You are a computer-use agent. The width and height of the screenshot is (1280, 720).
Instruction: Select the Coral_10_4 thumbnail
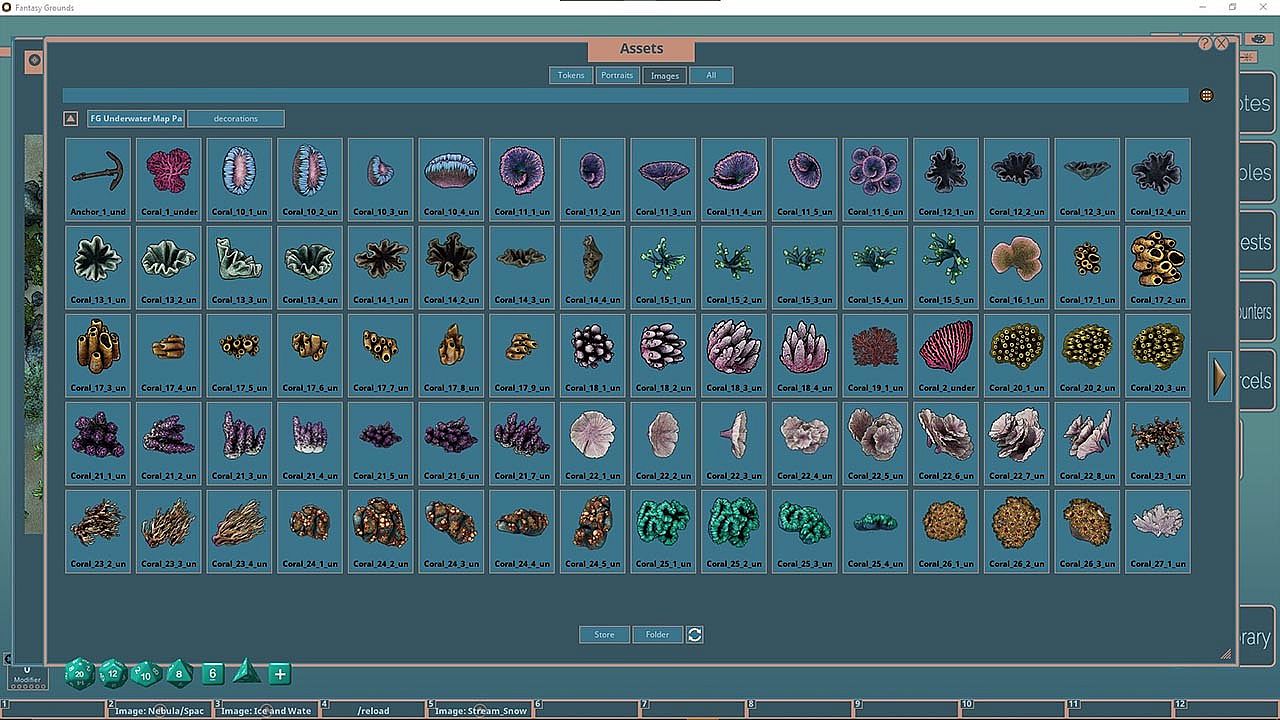tap(451, 179)
